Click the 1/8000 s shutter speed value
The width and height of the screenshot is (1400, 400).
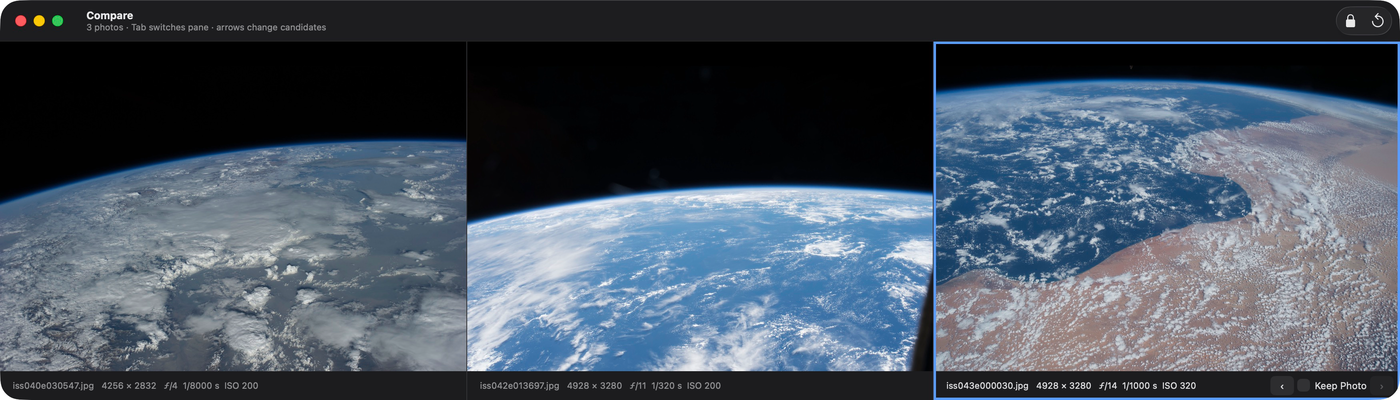(x=199, y=386)
